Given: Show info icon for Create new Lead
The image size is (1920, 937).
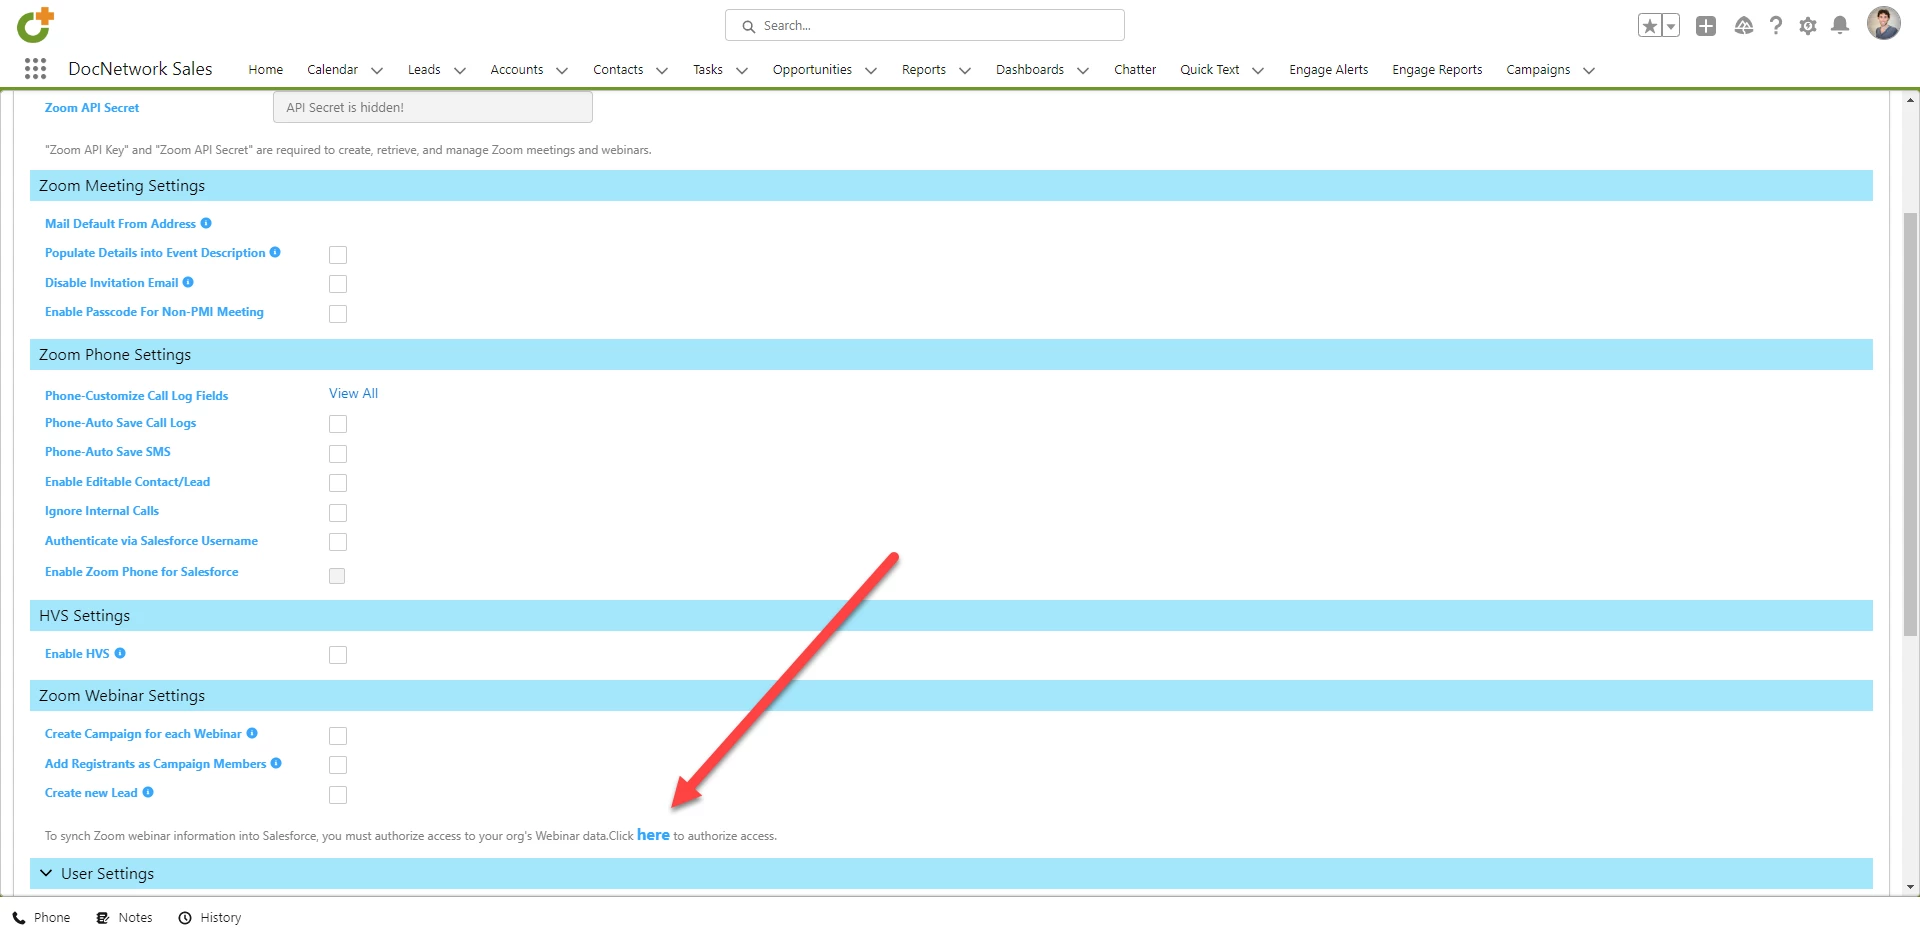Looking at the screenshot, I should [148, 792].
